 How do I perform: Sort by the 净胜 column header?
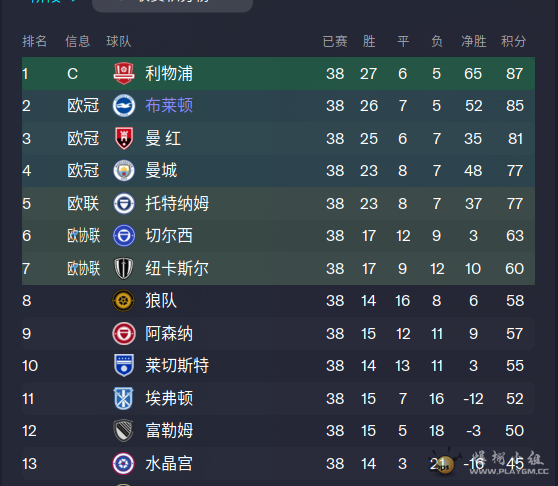tap(474, 41)
